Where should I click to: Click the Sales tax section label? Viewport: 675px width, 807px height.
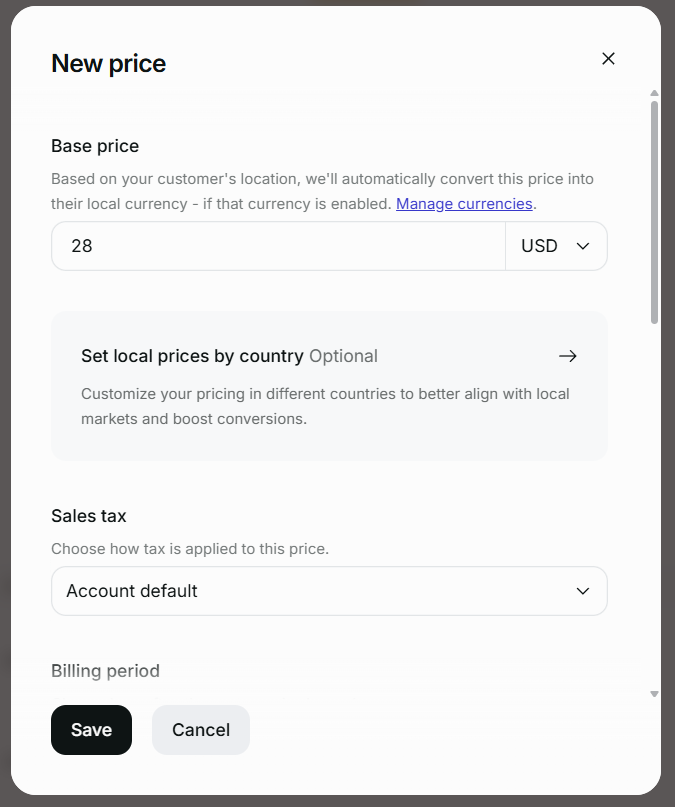[88, 516]
